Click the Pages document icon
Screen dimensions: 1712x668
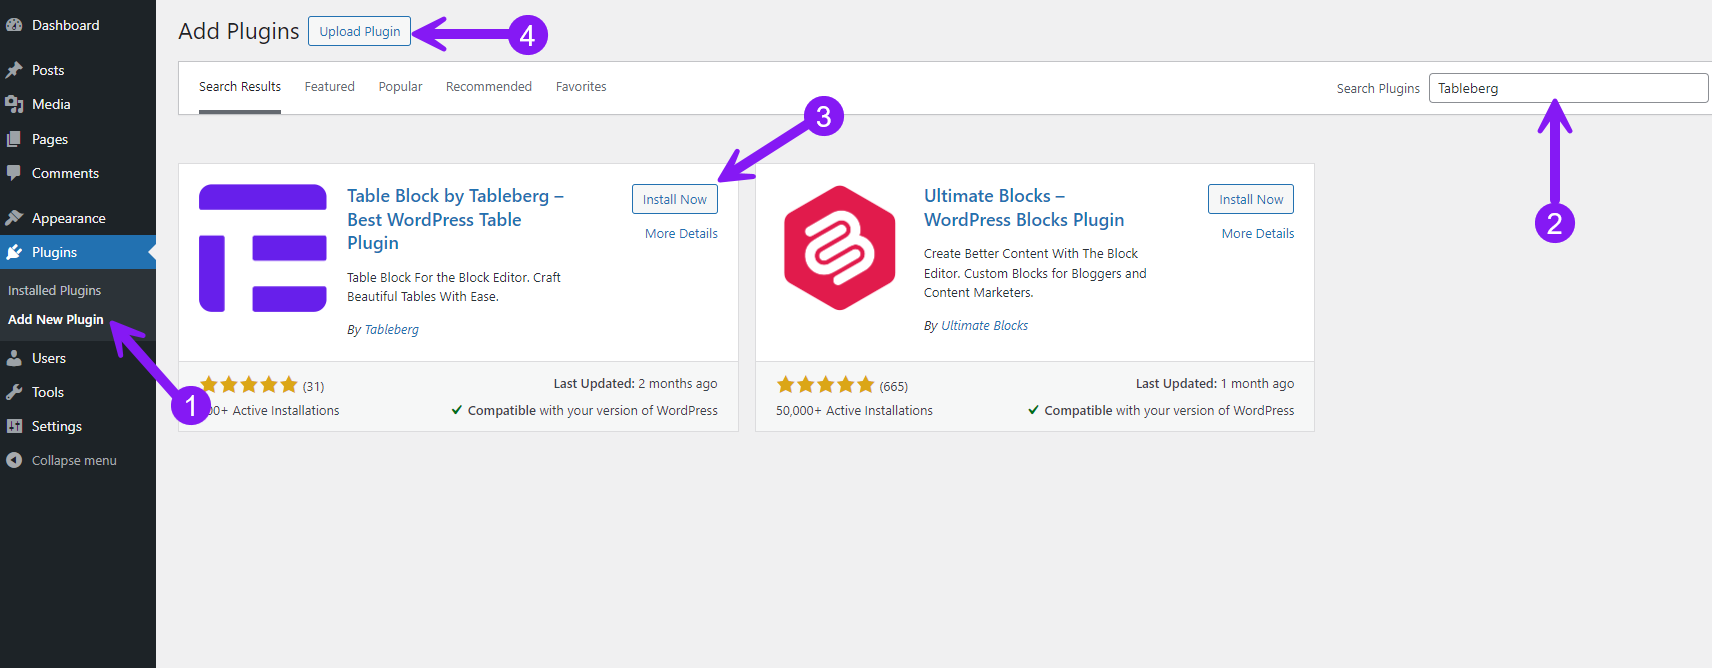click(14, 139)
